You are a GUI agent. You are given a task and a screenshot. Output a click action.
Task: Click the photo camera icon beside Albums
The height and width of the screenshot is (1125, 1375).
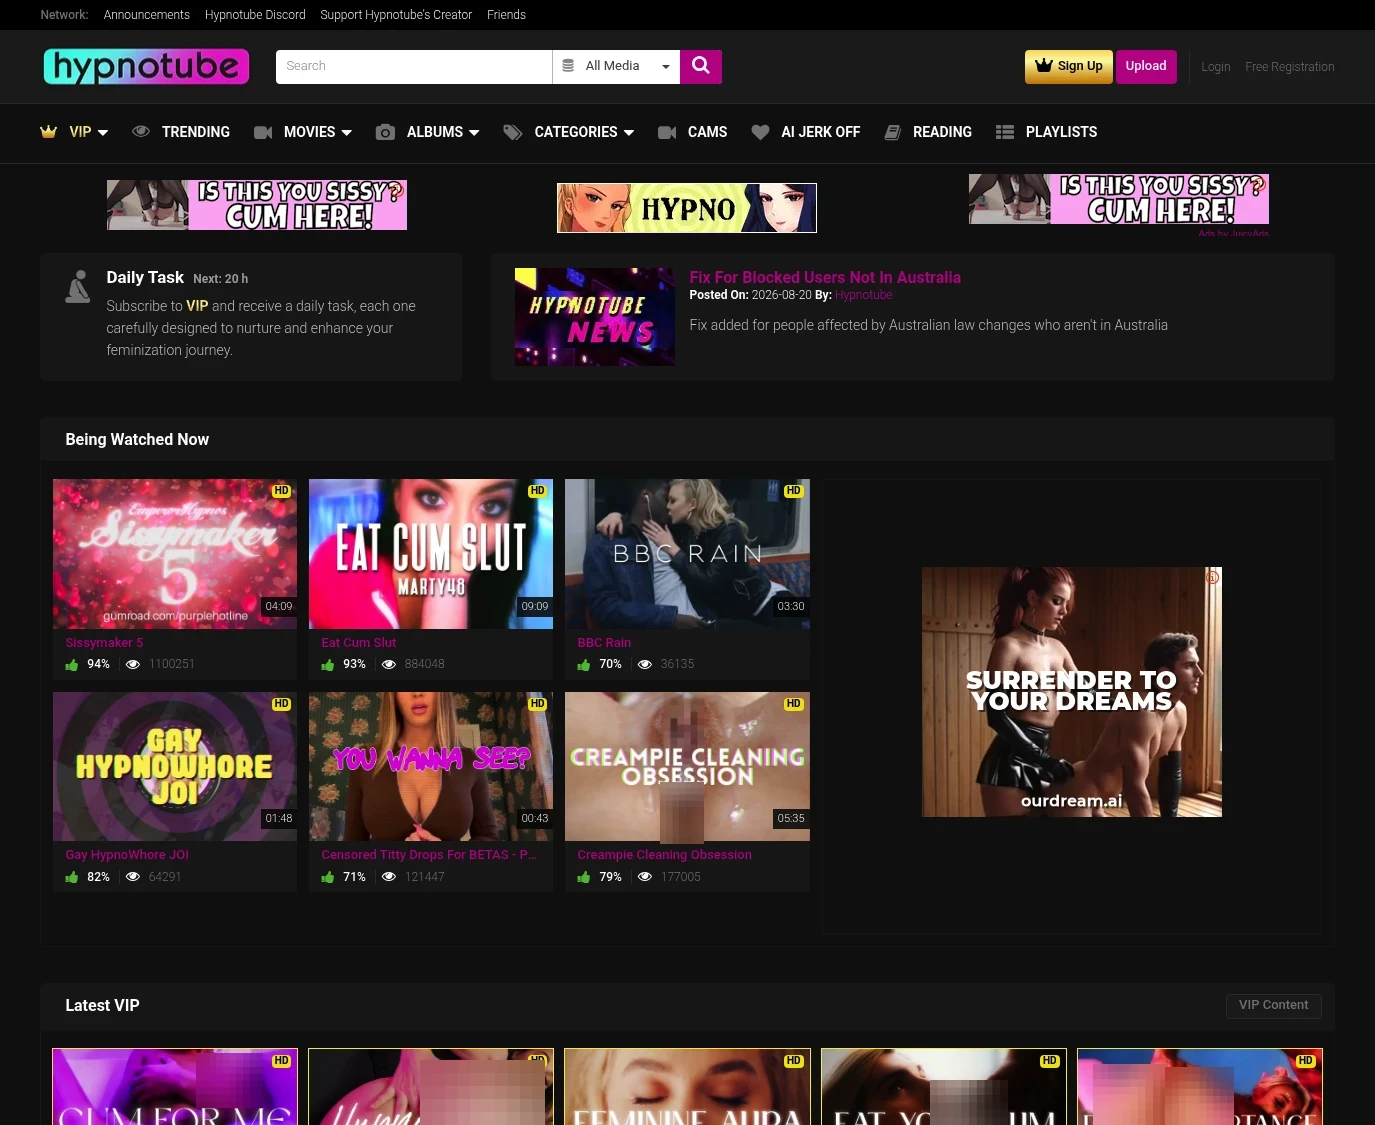point(385,132)
